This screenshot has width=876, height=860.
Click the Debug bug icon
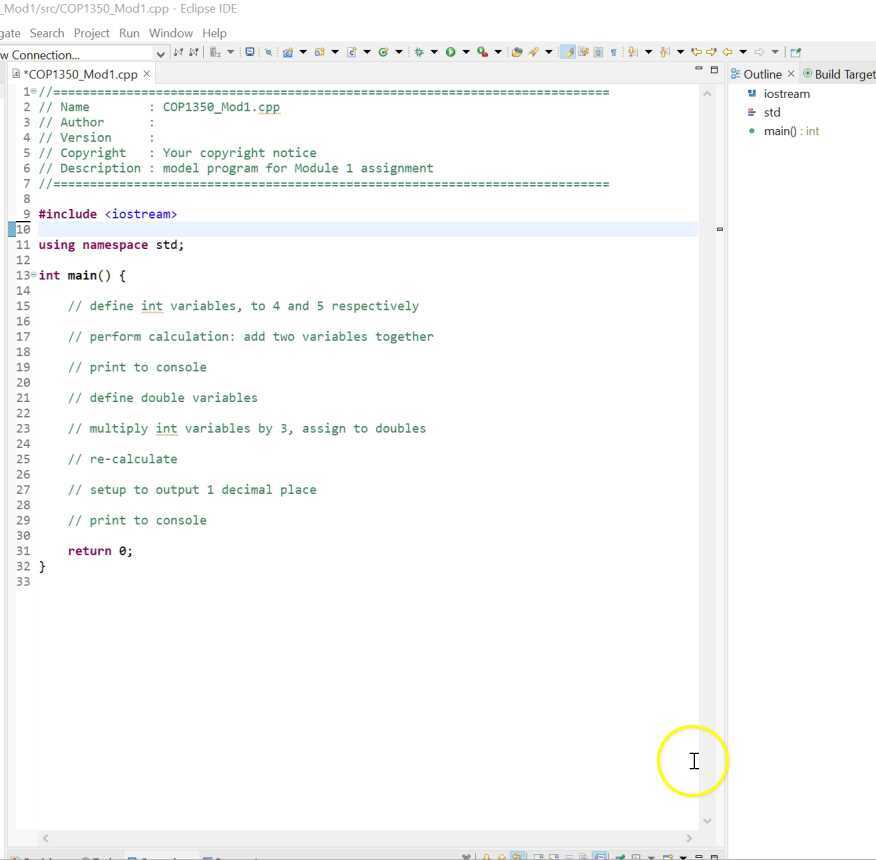click(x=419, y=52)
